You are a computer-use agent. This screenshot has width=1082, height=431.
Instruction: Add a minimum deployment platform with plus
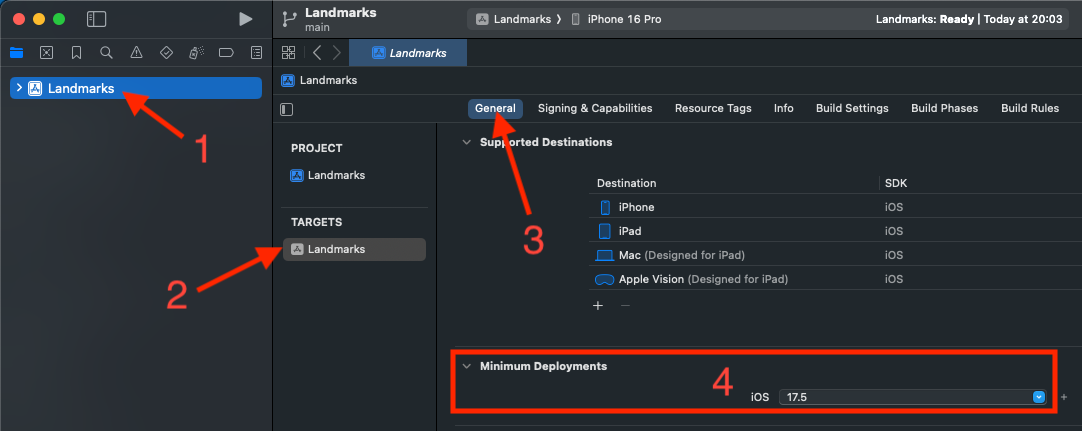pos(1063,397)
